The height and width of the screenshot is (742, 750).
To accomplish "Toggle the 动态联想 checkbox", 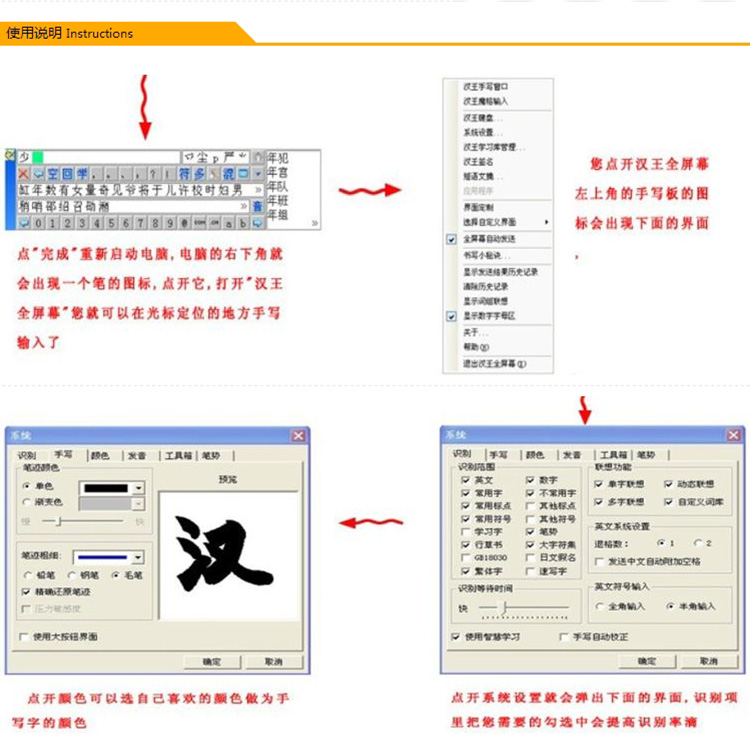I will 669,484.
